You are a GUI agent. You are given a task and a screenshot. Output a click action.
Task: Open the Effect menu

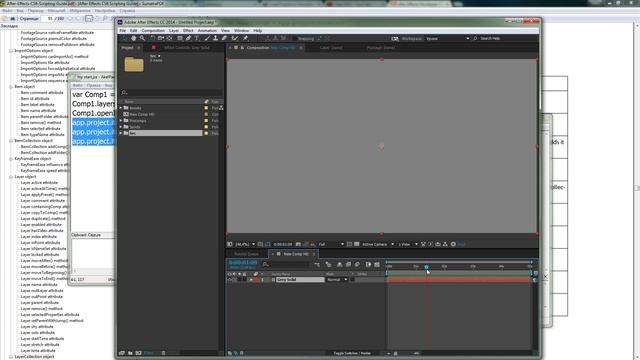coord(188,31)
